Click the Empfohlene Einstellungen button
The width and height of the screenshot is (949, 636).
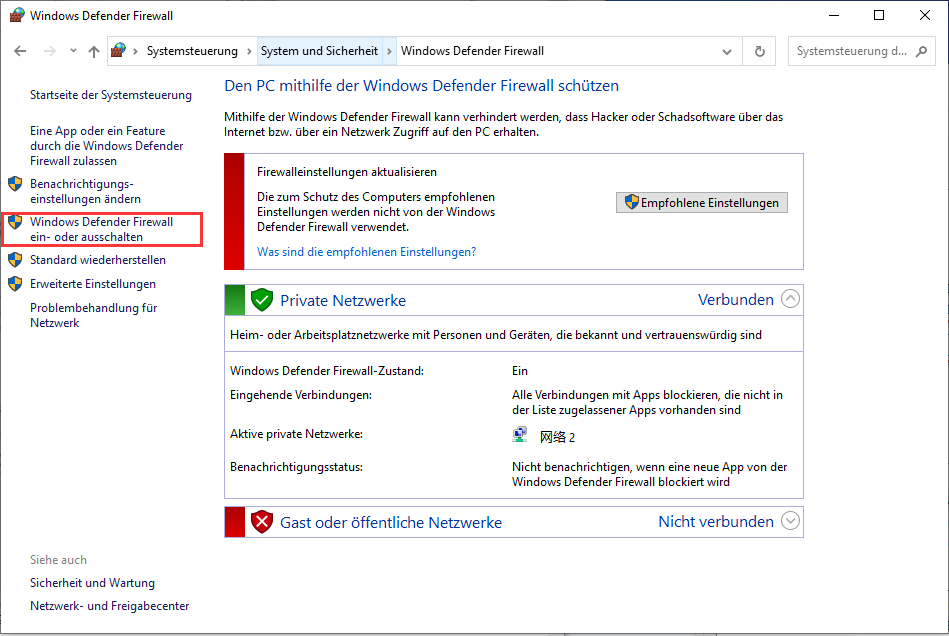[x=702, y=203]
